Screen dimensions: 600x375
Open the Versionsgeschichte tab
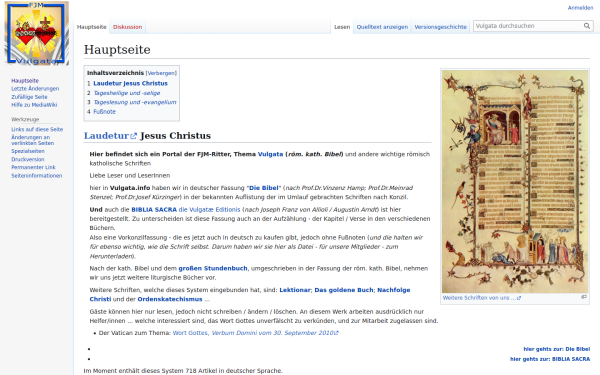pos(440,27)
